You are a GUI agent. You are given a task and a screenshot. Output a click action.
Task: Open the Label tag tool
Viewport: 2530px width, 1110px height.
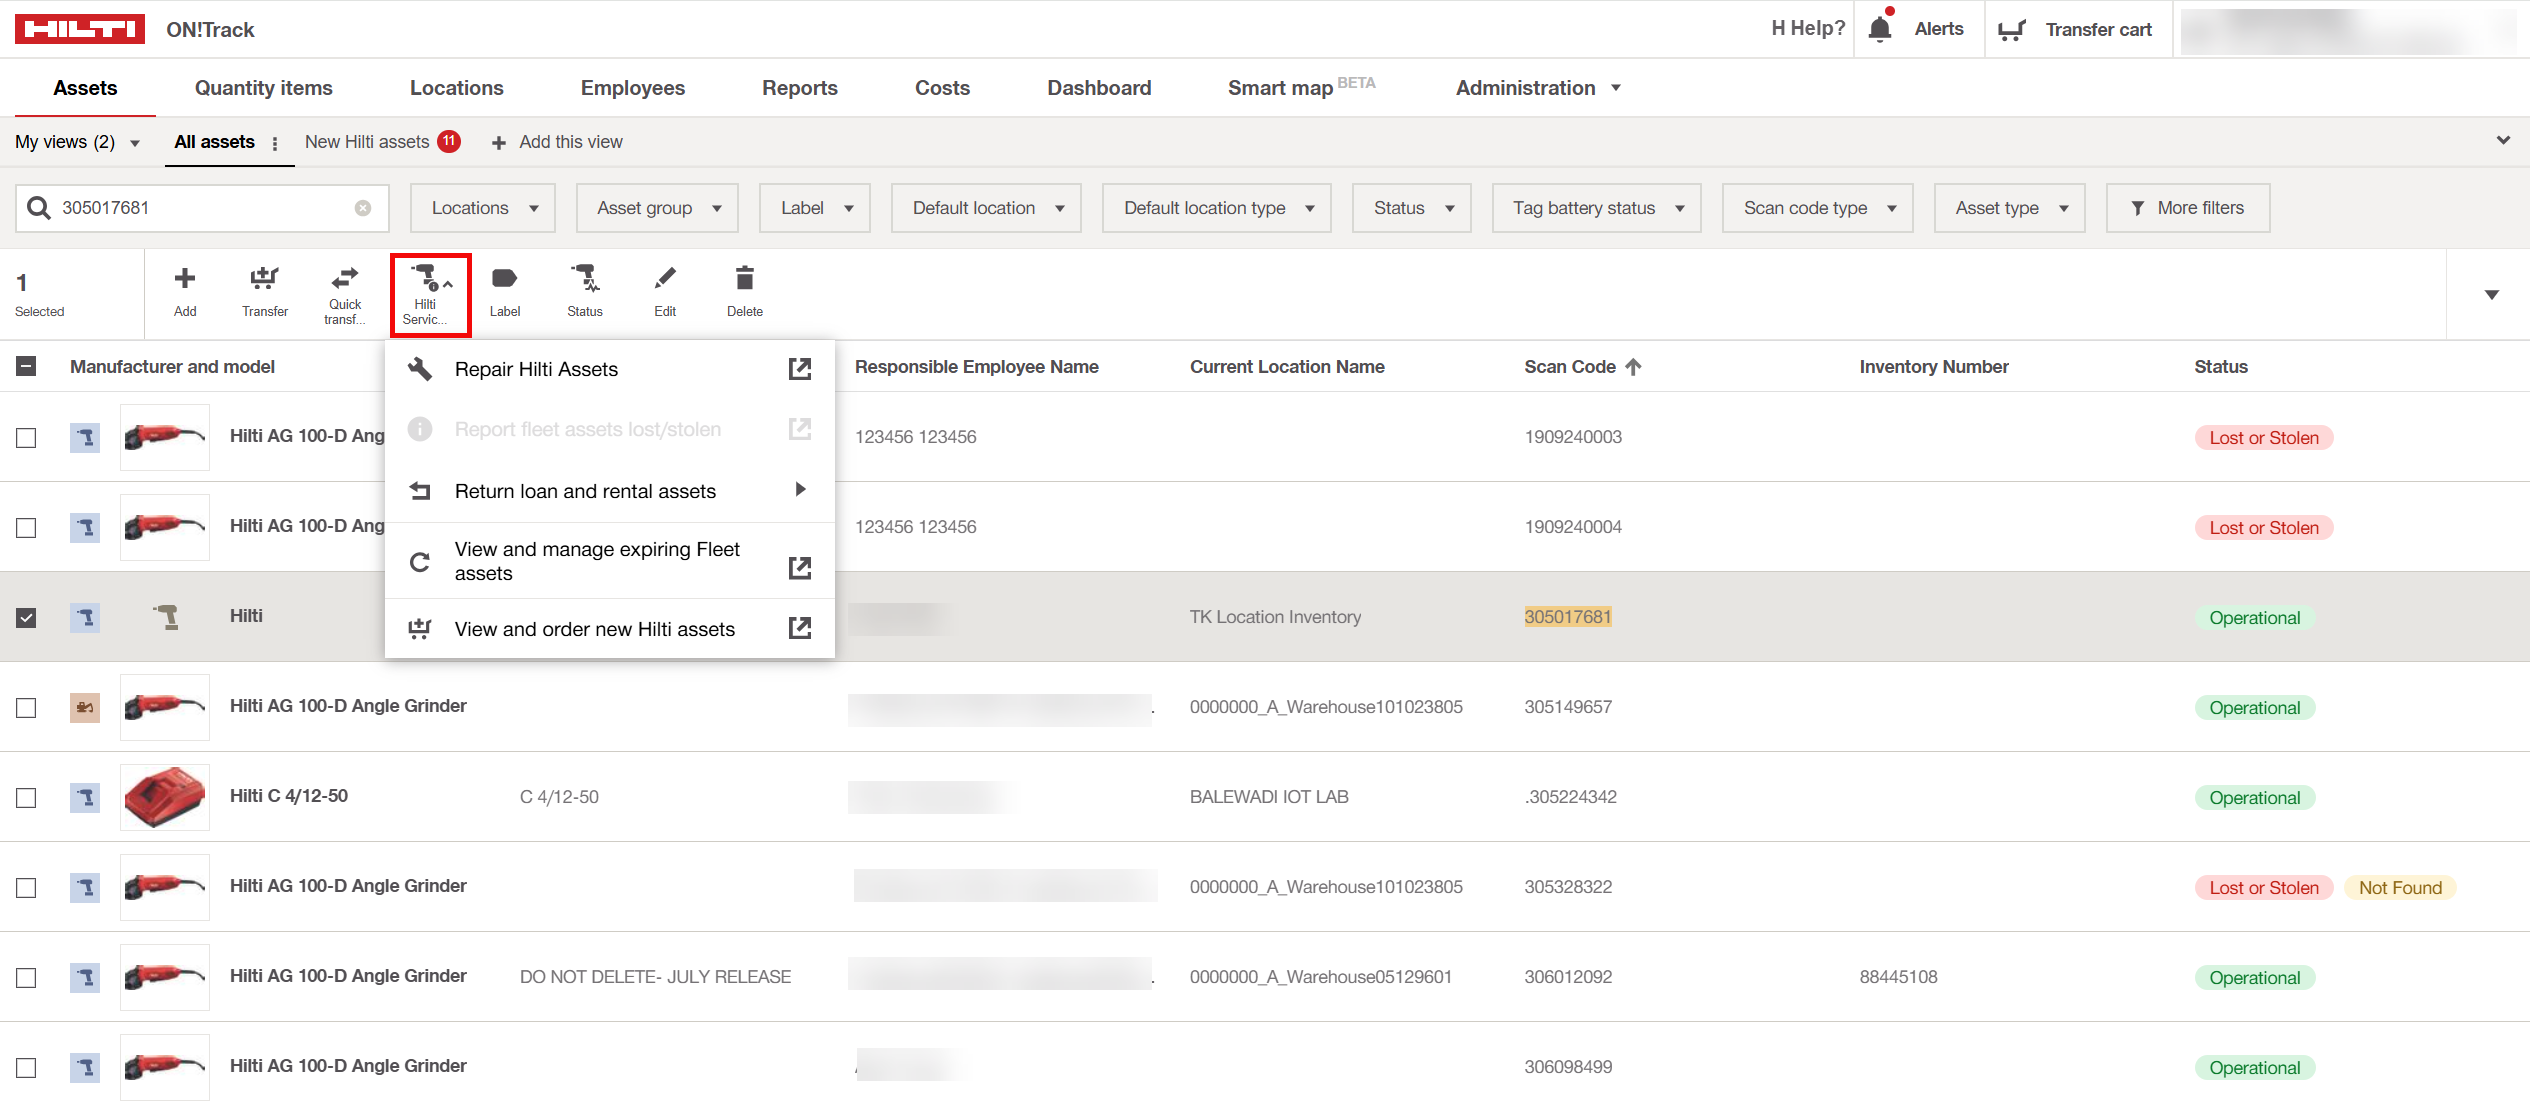pos(504,280)
